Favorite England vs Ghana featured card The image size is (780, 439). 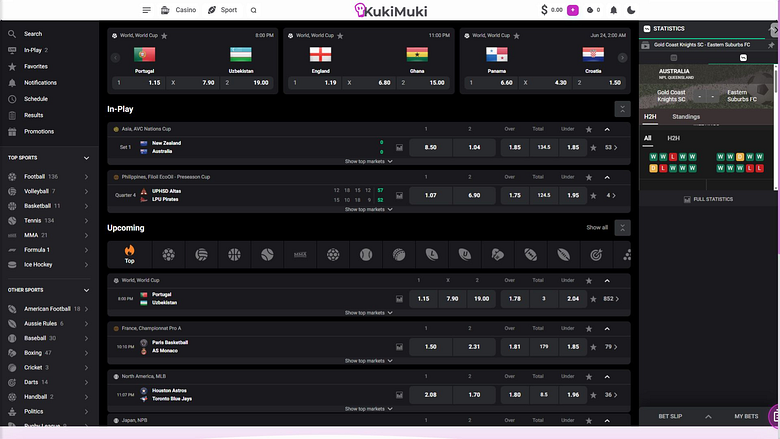340,36
